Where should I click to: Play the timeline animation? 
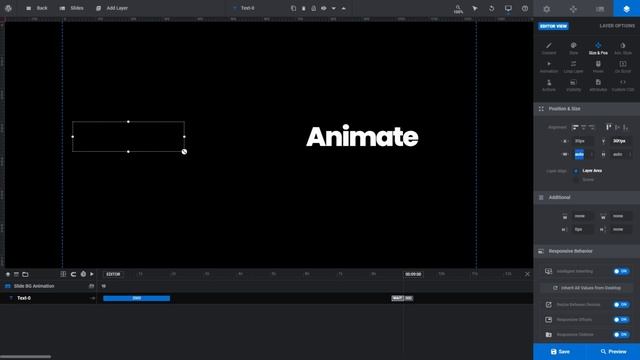(x=92, y=274)
